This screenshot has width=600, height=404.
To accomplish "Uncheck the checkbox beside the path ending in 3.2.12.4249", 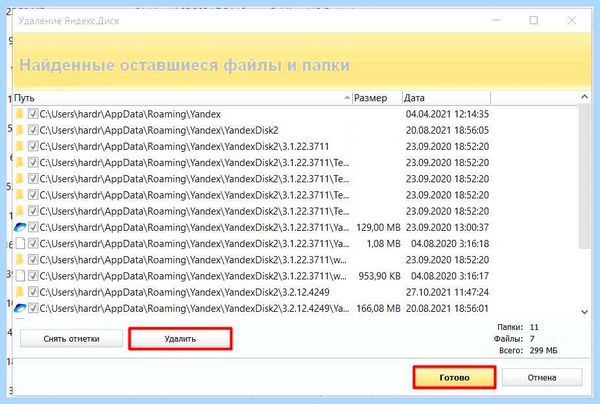I will pos(33,292).
